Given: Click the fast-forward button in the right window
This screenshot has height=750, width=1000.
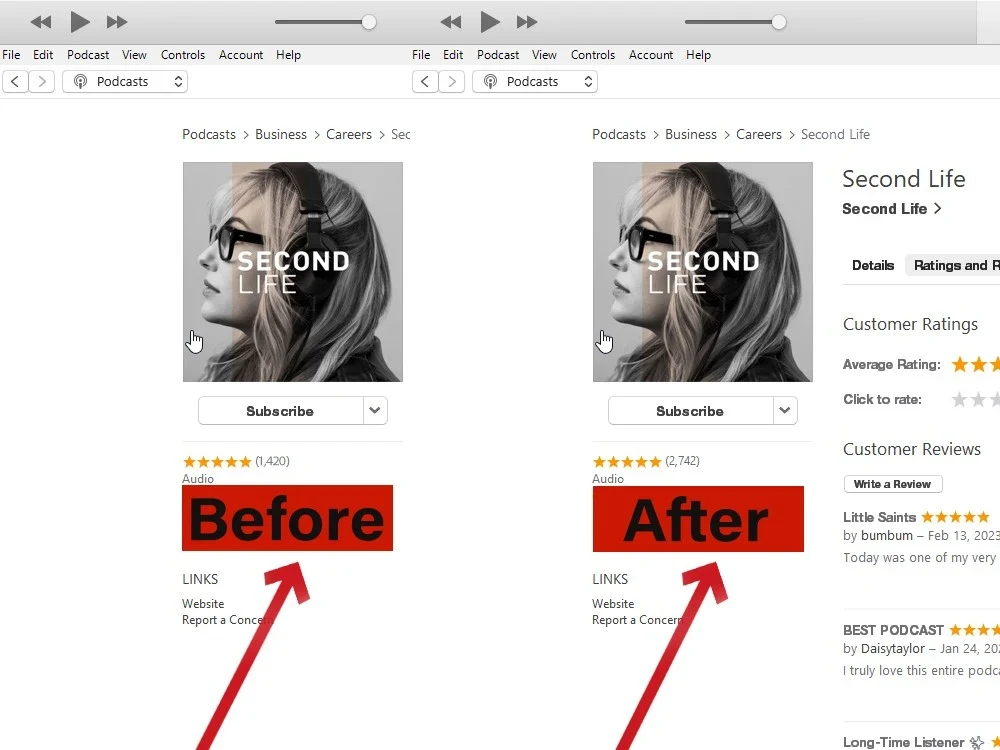Looking at the screenshot, I should (x=527, y=22).
